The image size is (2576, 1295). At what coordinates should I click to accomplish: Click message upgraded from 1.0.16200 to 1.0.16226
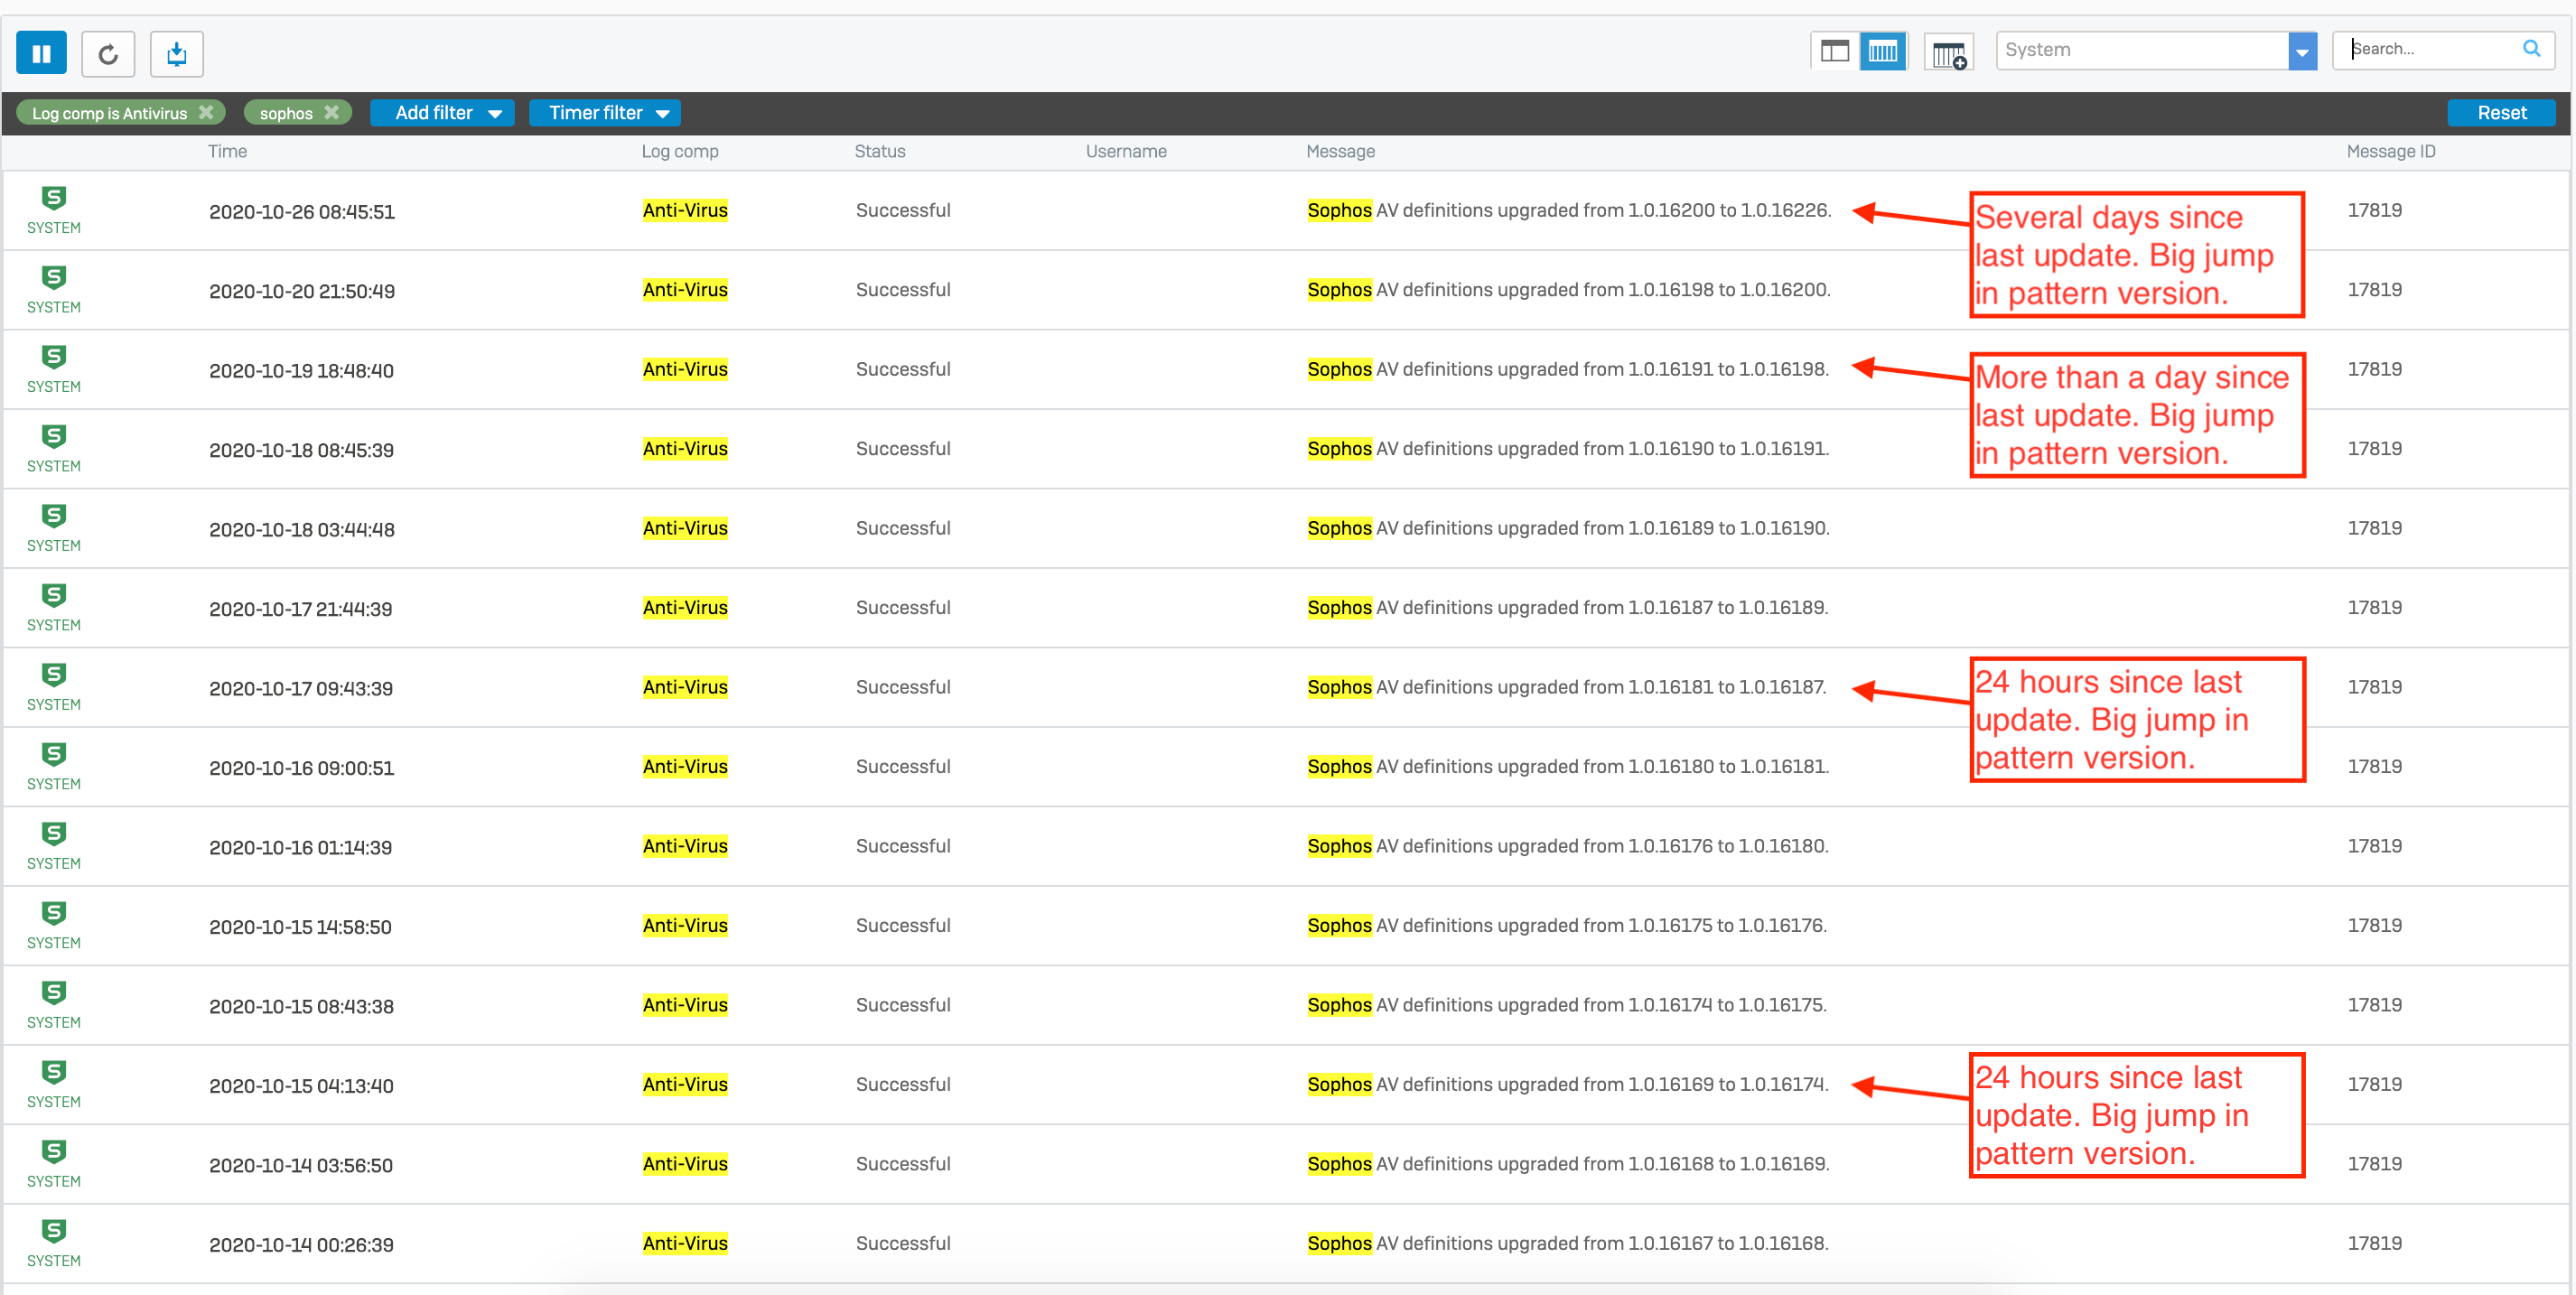point(1568,210)
